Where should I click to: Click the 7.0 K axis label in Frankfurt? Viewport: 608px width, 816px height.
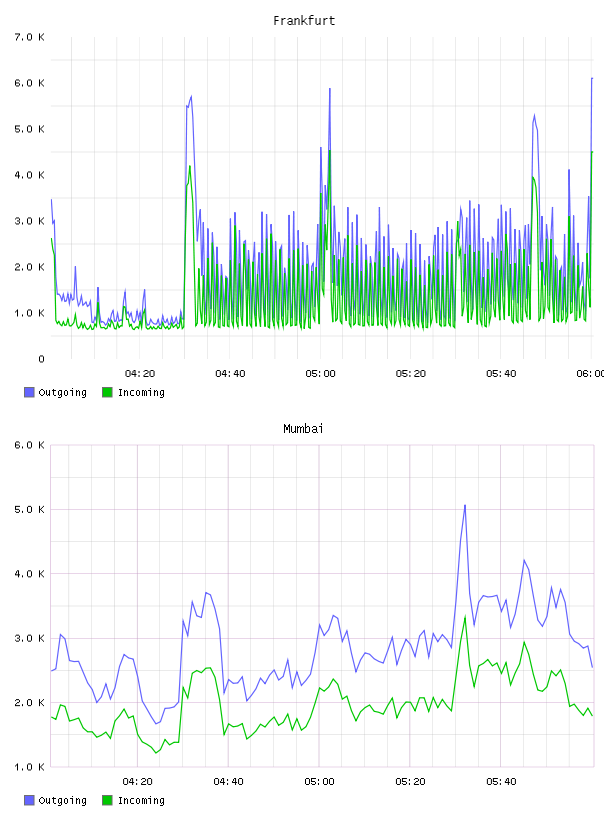[x=30, y=37]
